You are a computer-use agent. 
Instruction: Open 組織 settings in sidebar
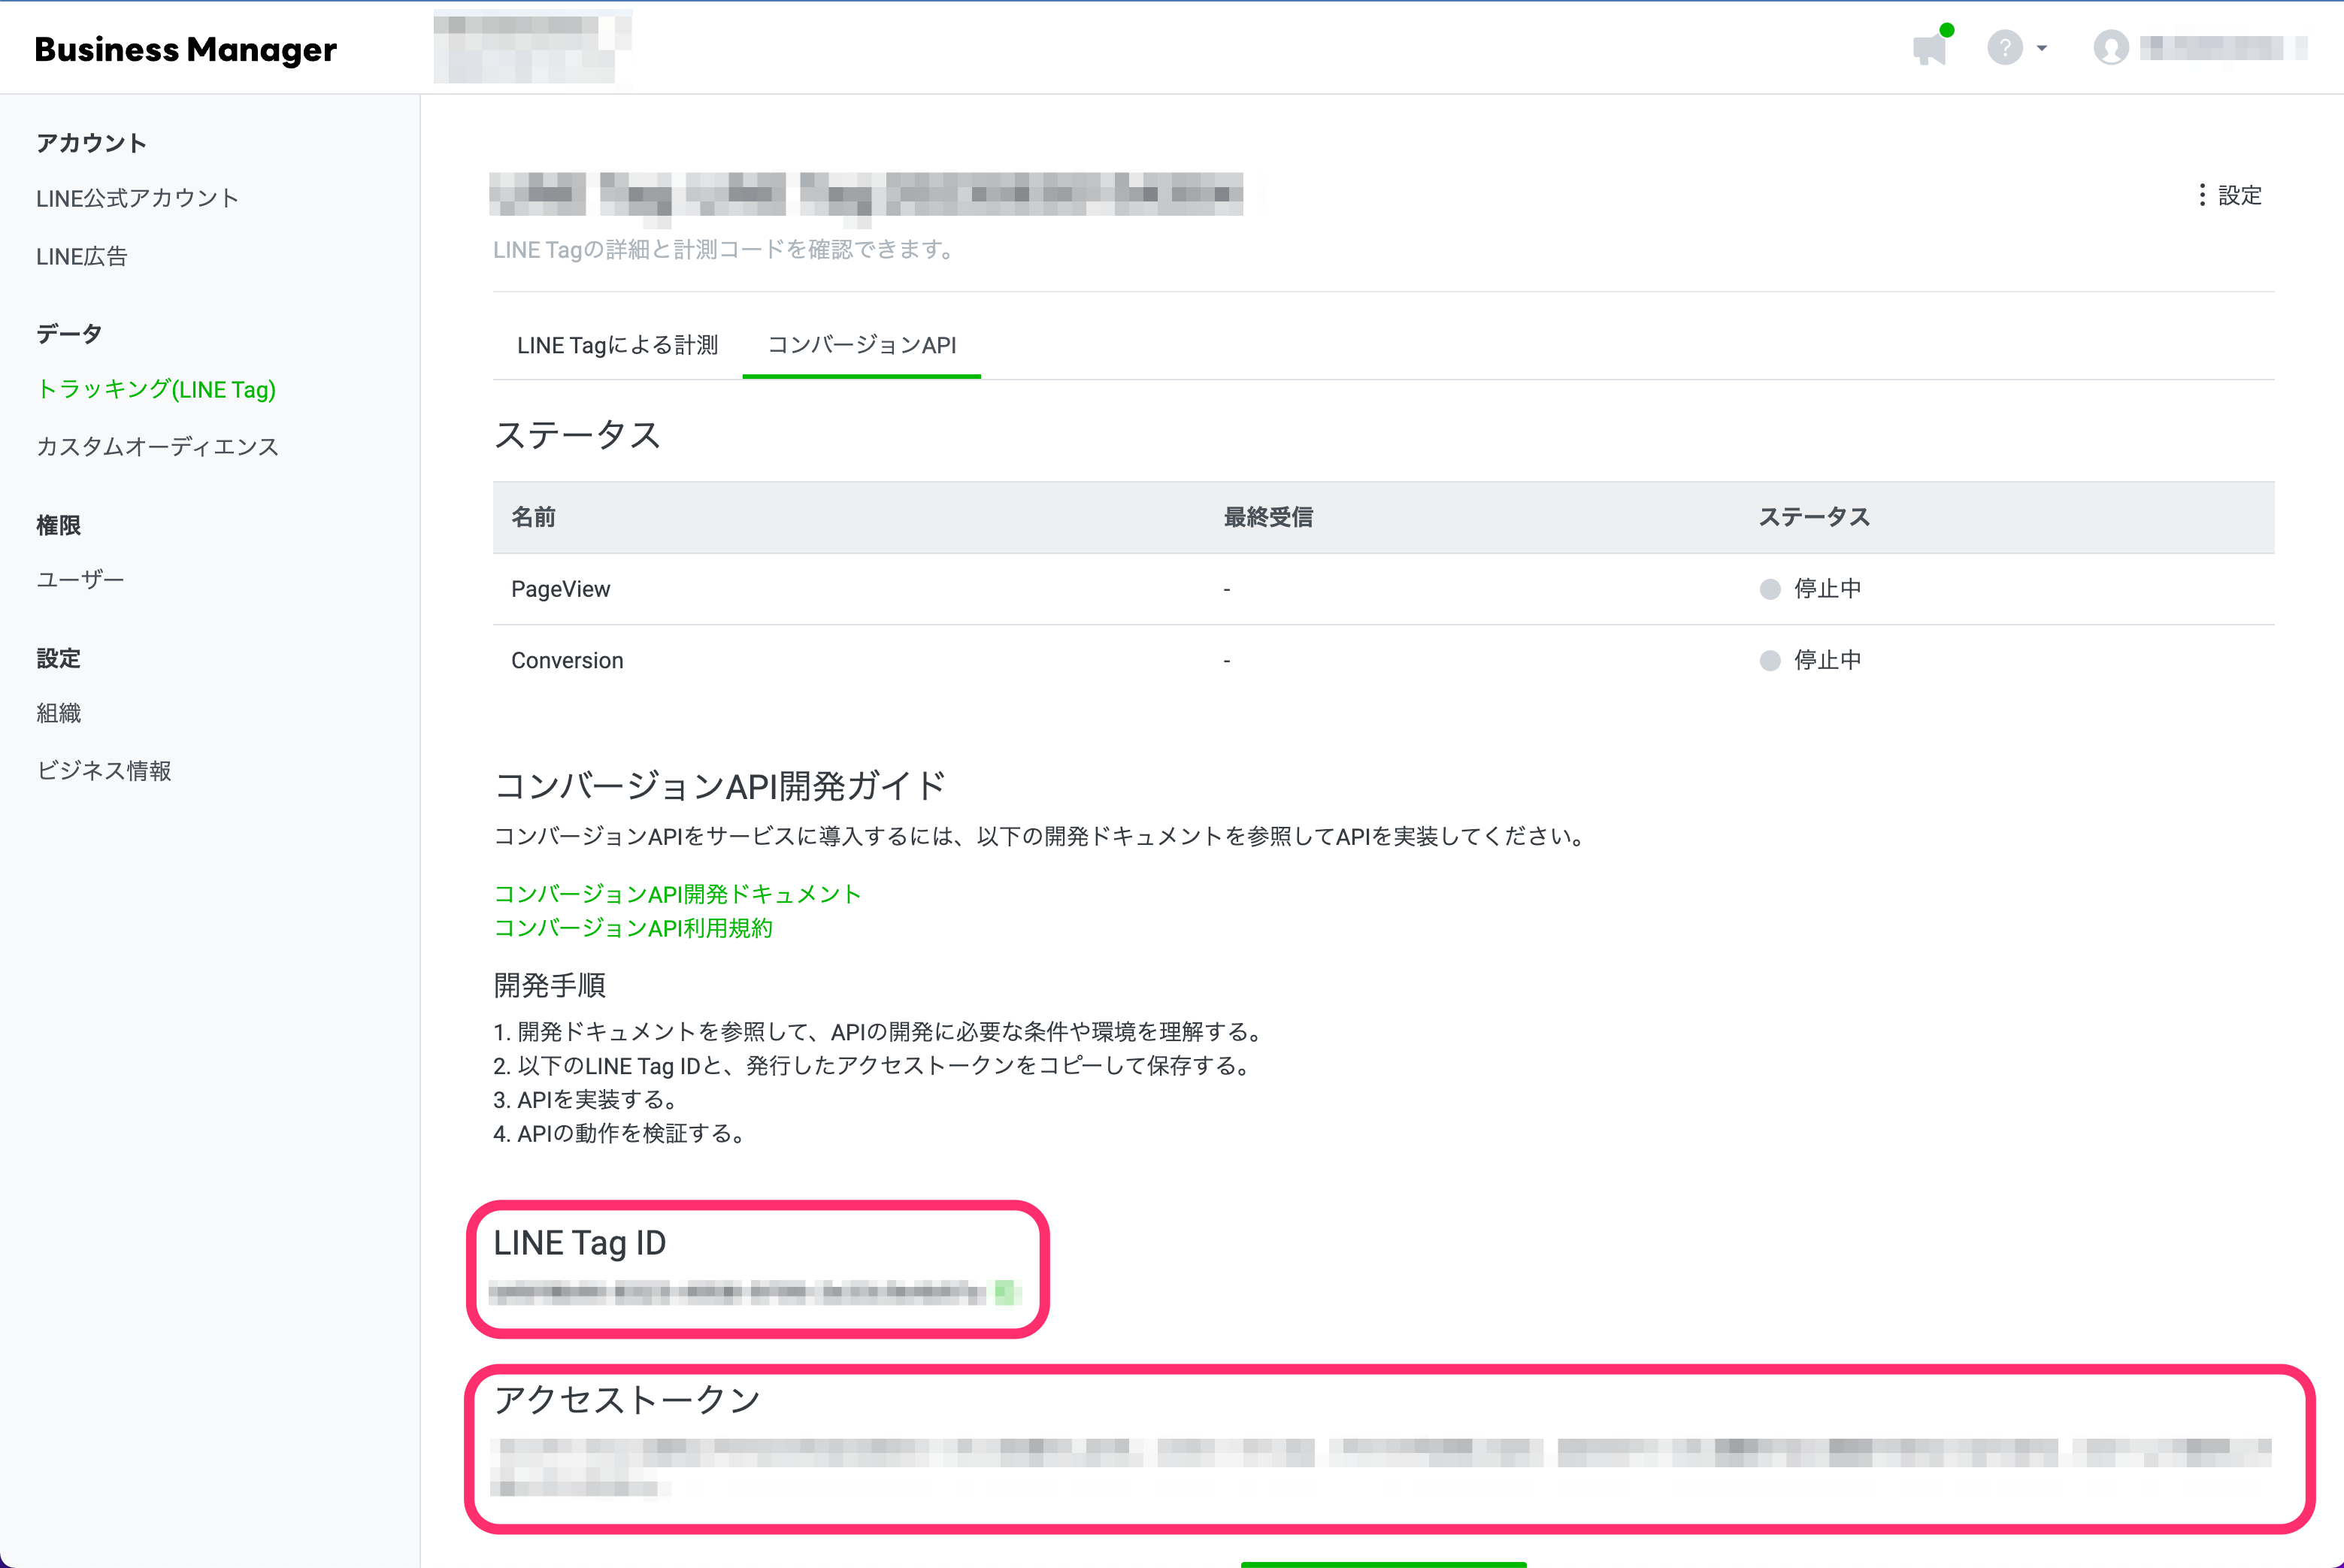pyautogui.click(x=59, y=713)
